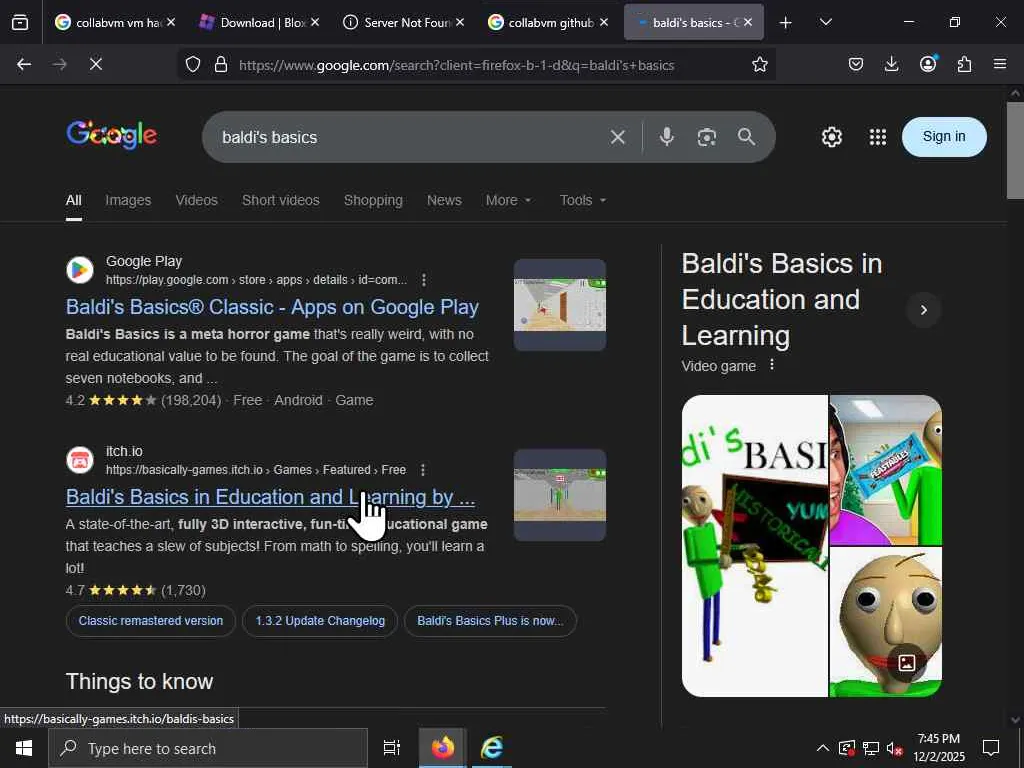Select the News search filter
The width and height of the screenshot is (1024, 768).
pyautogui.click(x=444, y=200)
